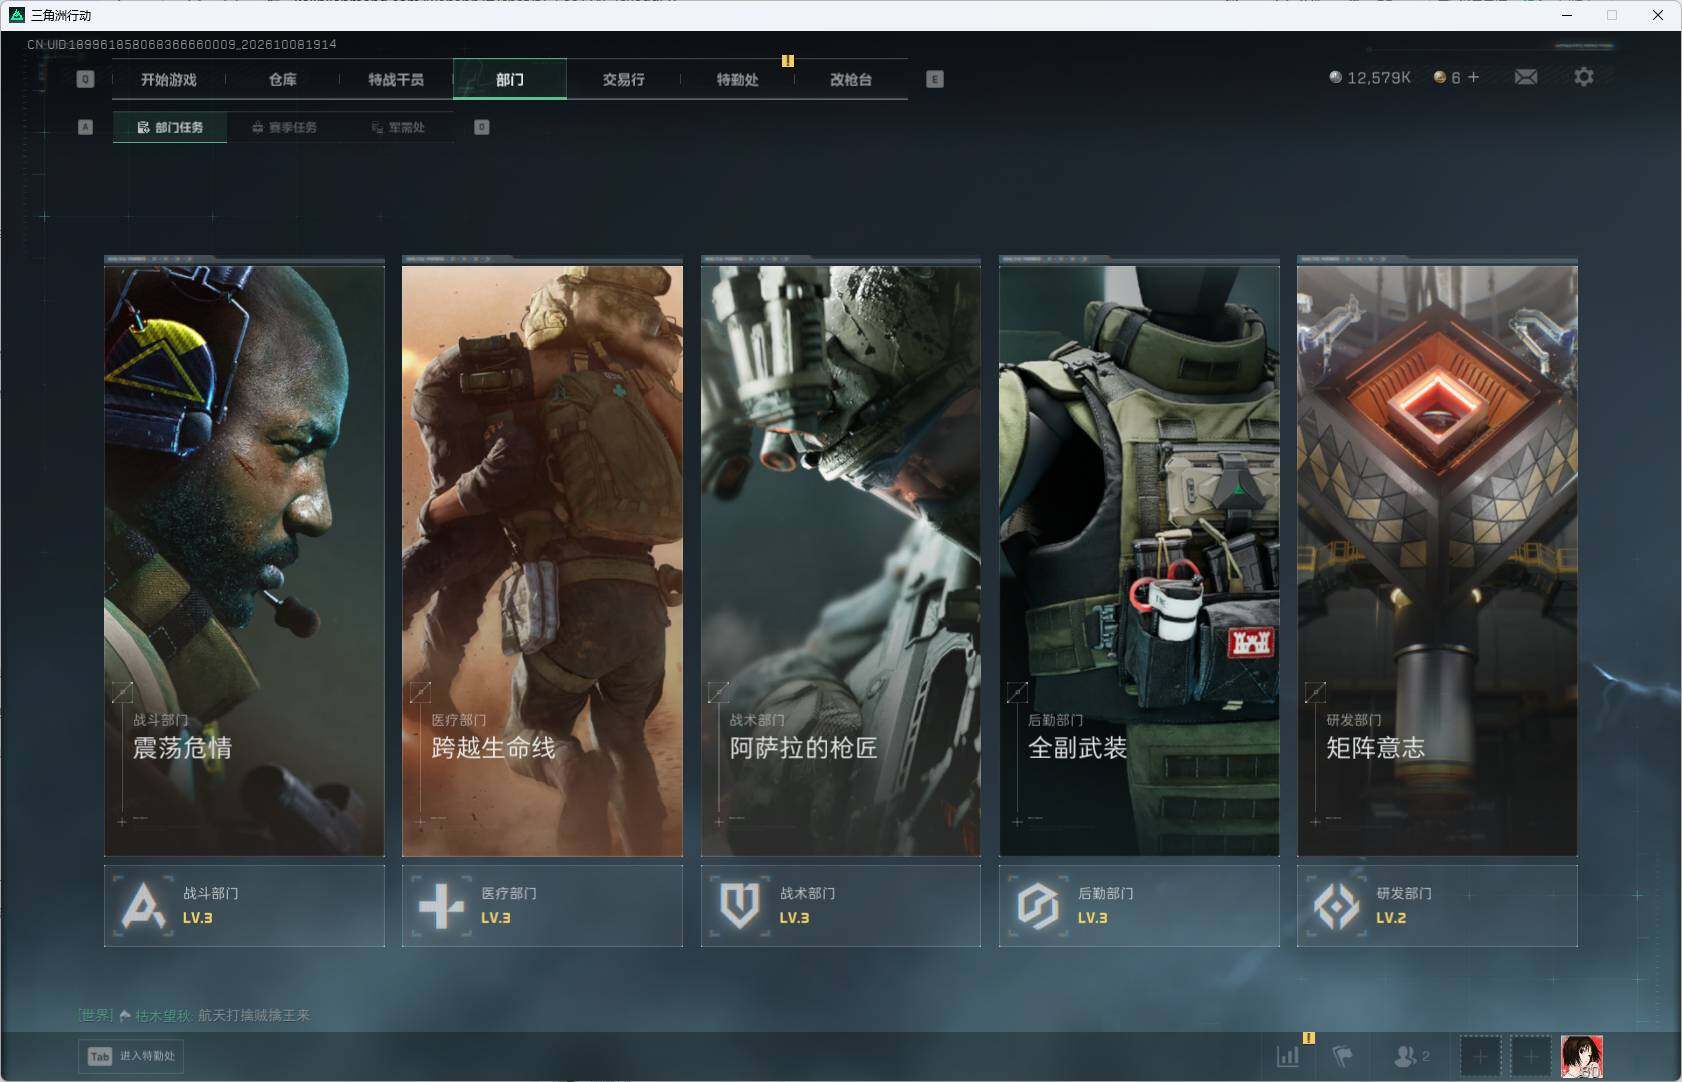Click the E key hint icon
Viewport: 1682px width, 1082px height.
click(x=935, y=79)
